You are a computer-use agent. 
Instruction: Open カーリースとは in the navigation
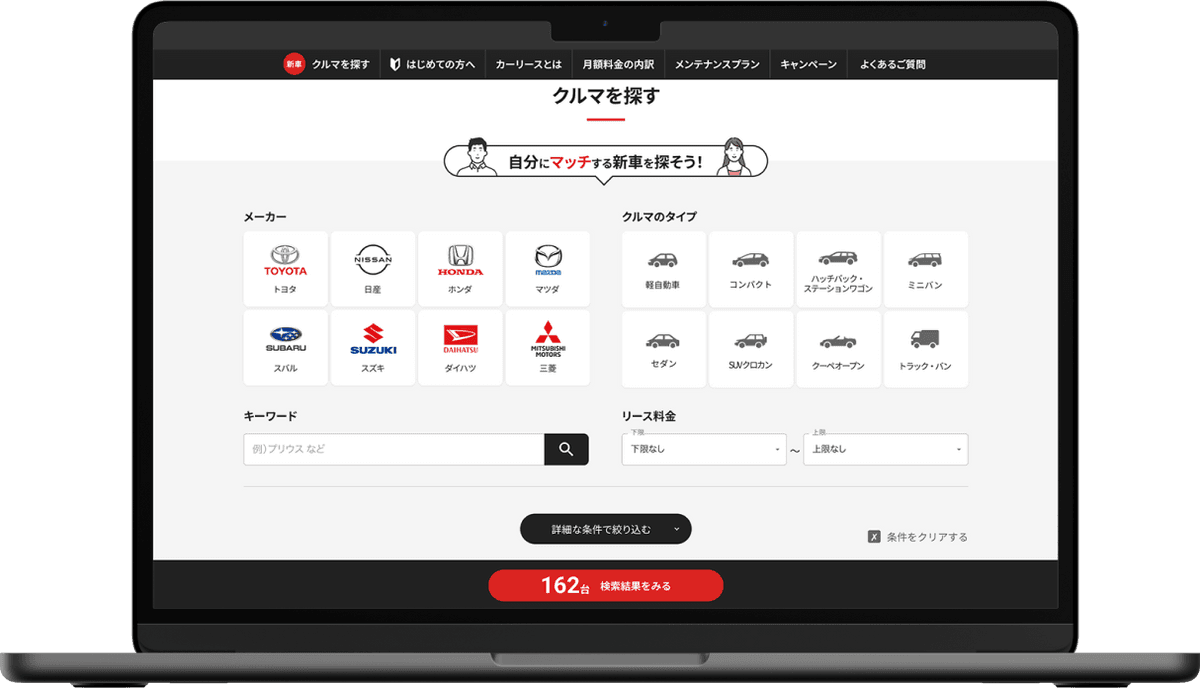click(x=529, y=65)
